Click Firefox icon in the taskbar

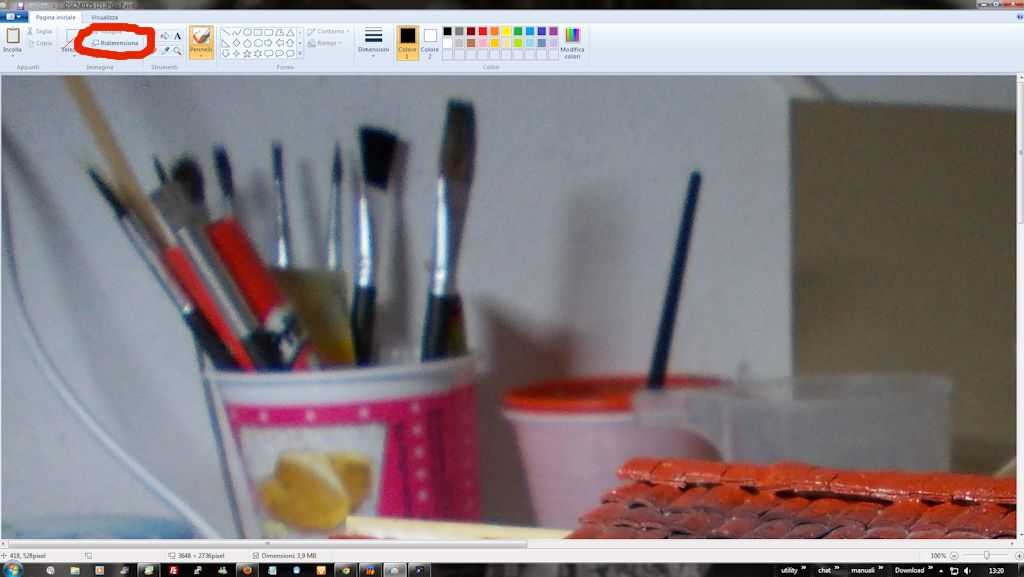[247, 570]
